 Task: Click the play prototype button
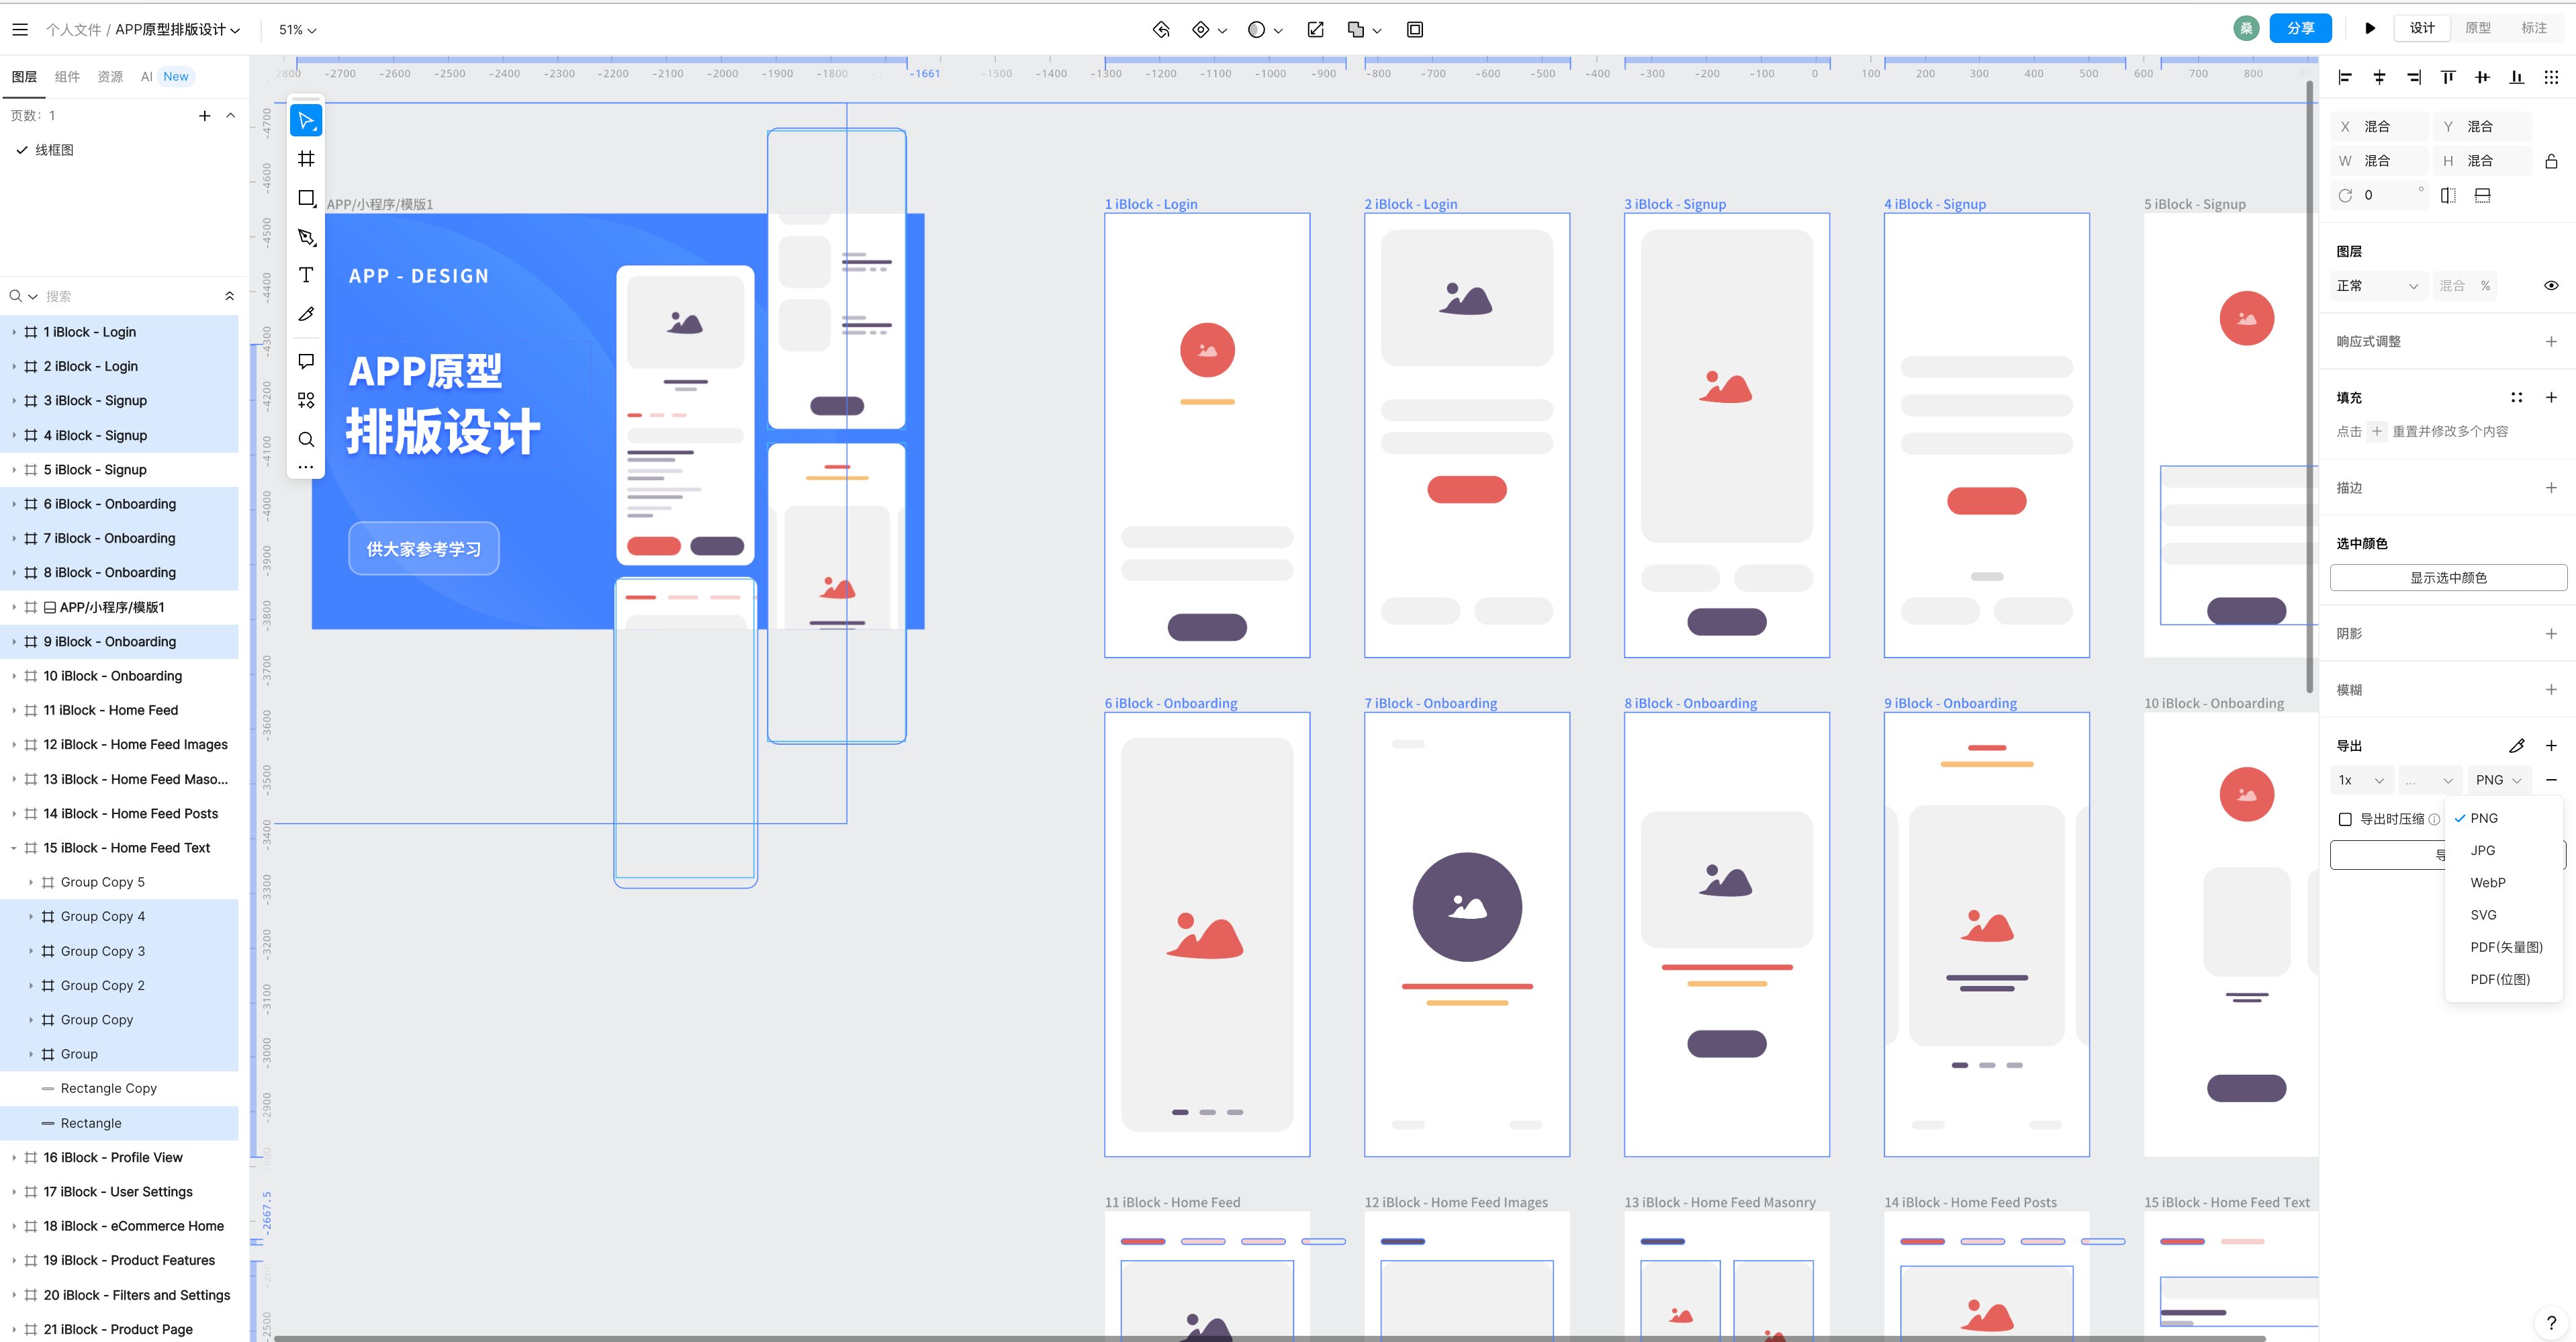pos(2369,28)
